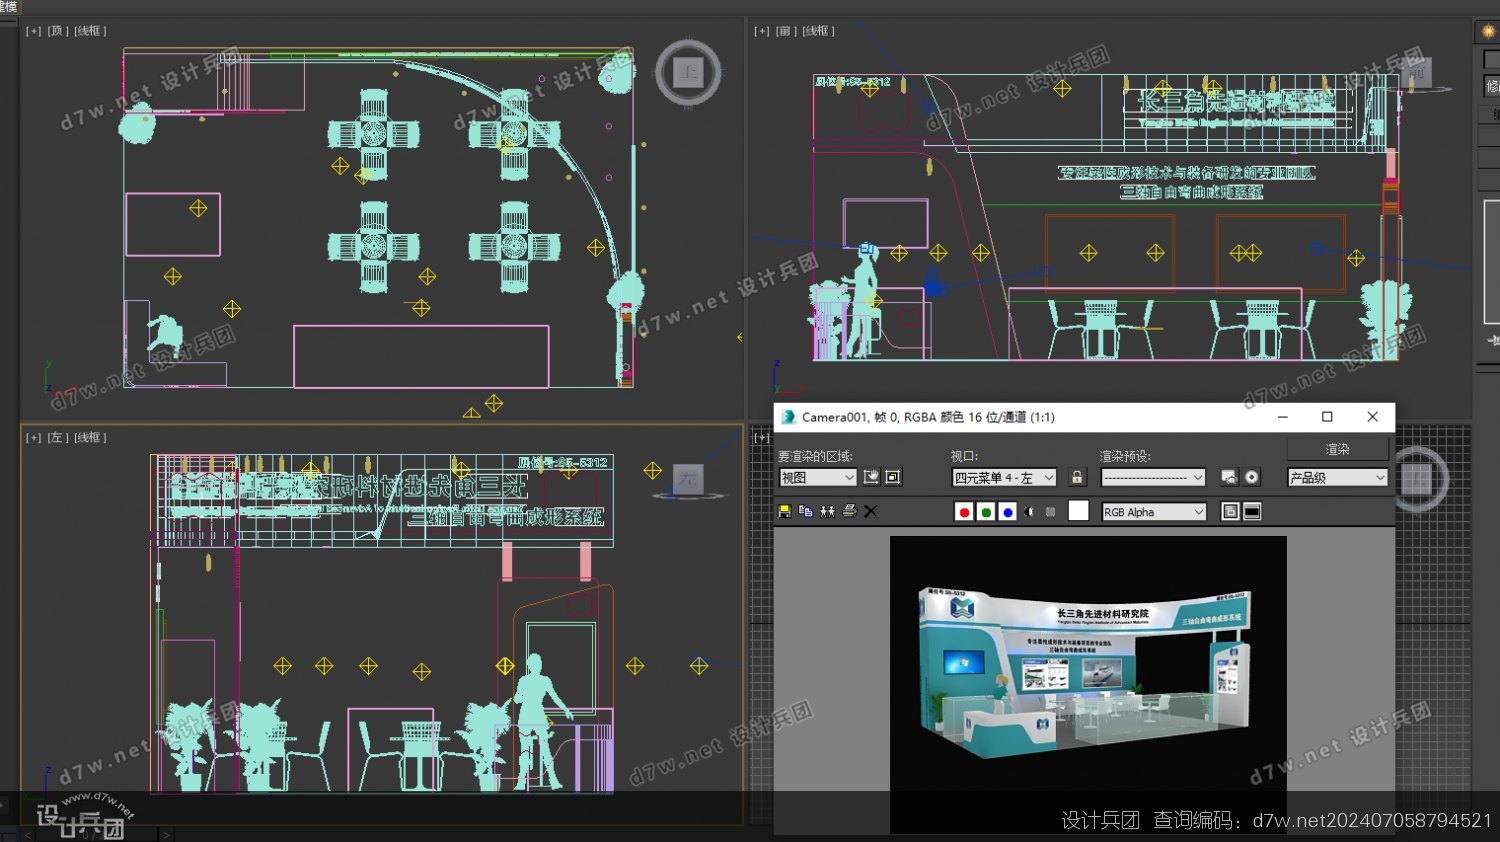The width and height of the screenshot is (1500, 842).
Task: Click the 3ds Max icon in render window title
Action: pos(788,417)
